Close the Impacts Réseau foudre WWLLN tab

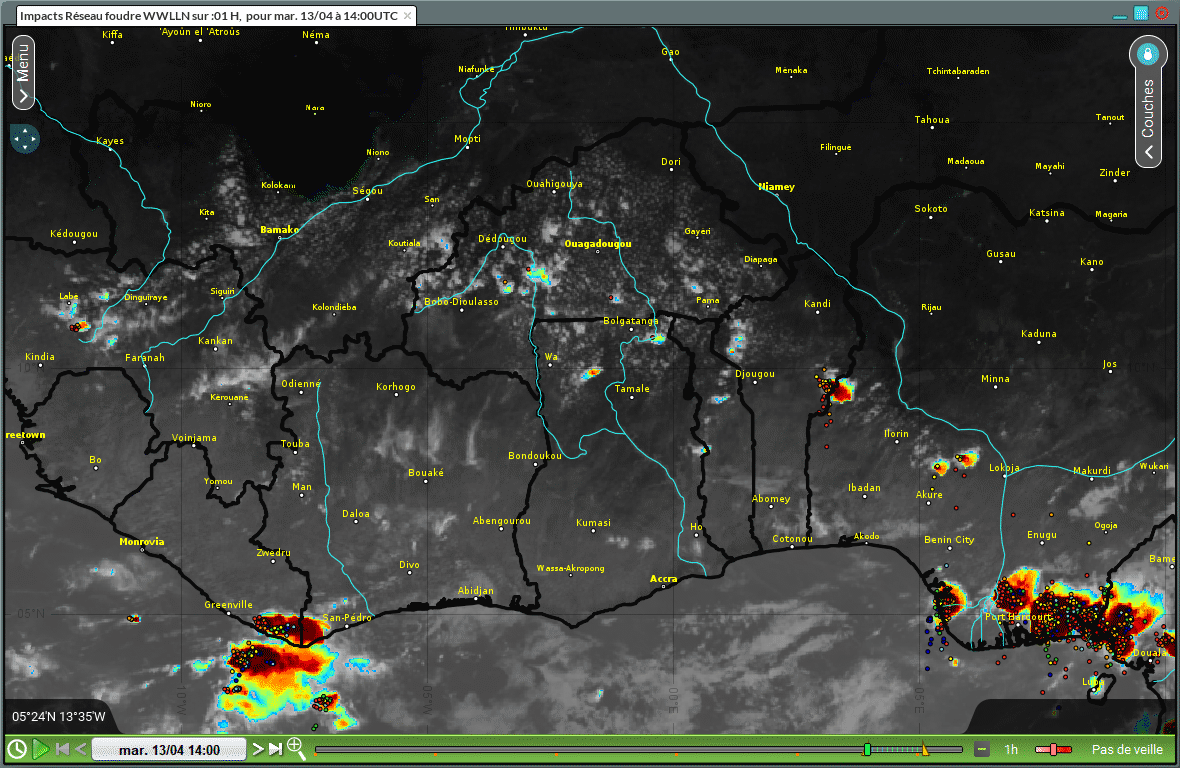coord(408,16)
